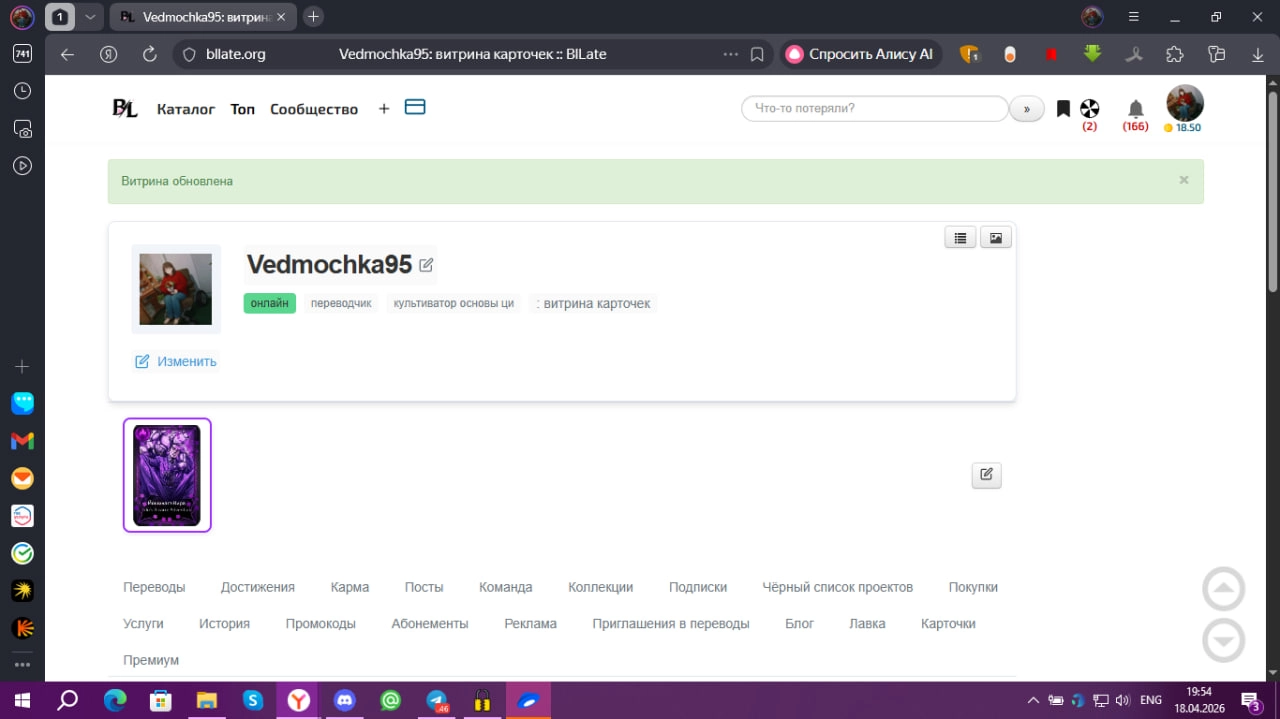
Task: Click Спросить Алису AI button
Action: (x=861, y=54)
